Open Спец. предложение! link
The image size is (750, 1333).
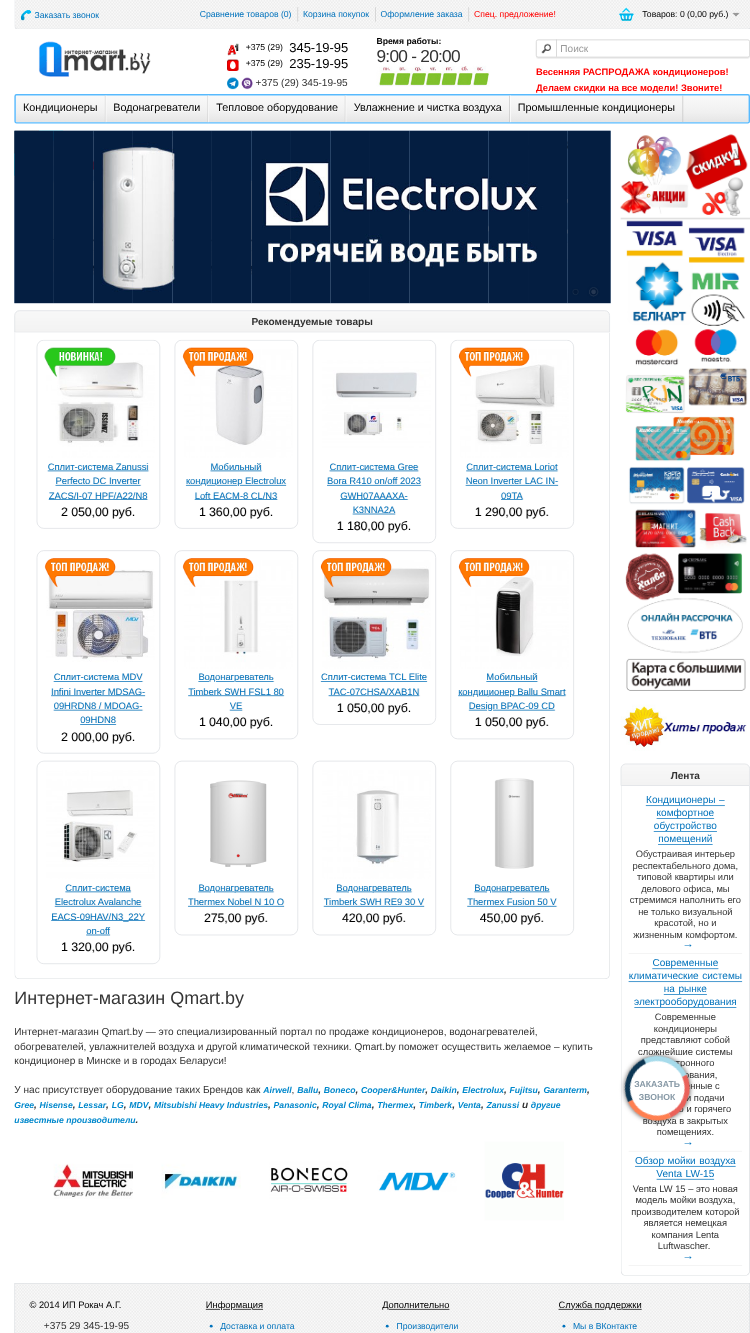(x=515, y=14)
